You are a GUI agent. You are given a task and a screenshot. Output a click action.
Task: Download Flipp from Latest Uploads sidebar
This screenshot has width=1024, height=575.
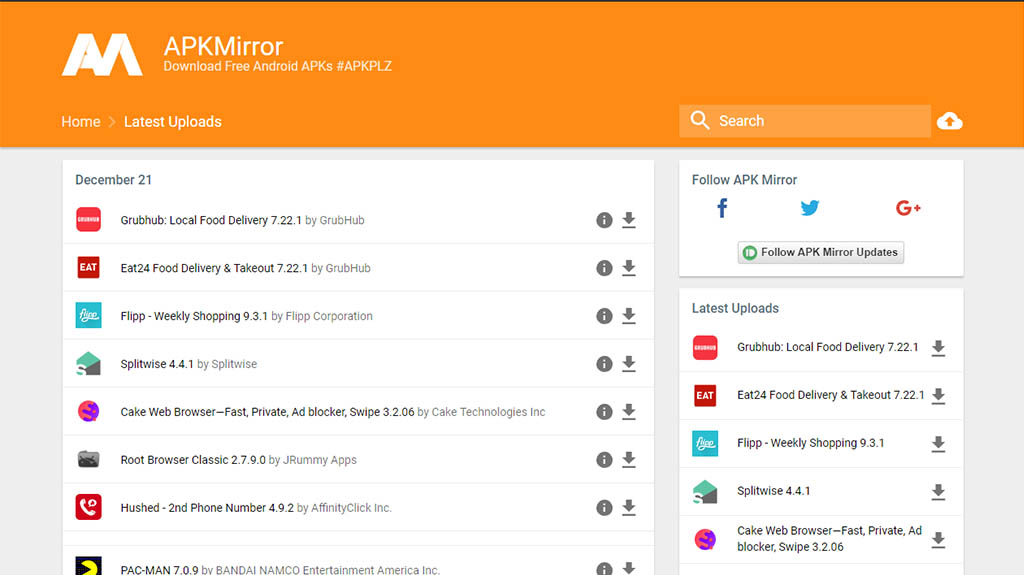(x=938, y=444)
